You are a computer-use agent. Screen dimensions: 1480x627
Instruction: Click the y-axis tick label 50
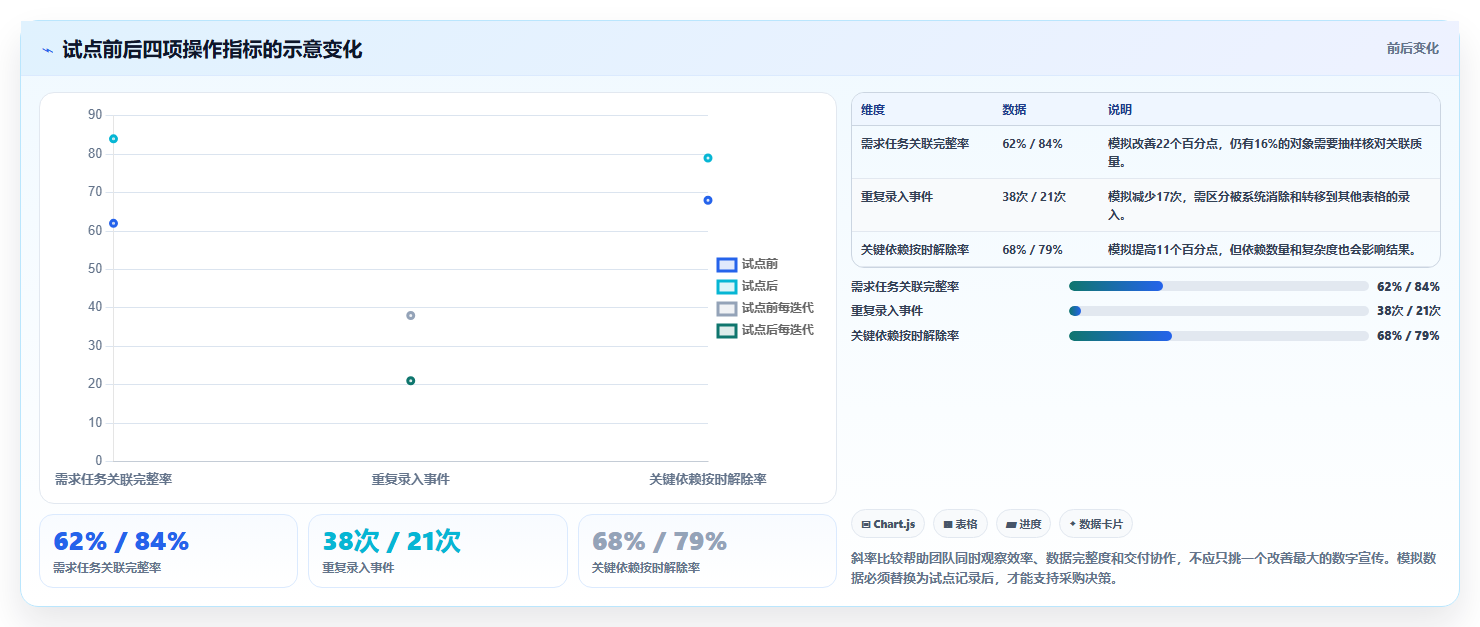click(x=95, y=269)
